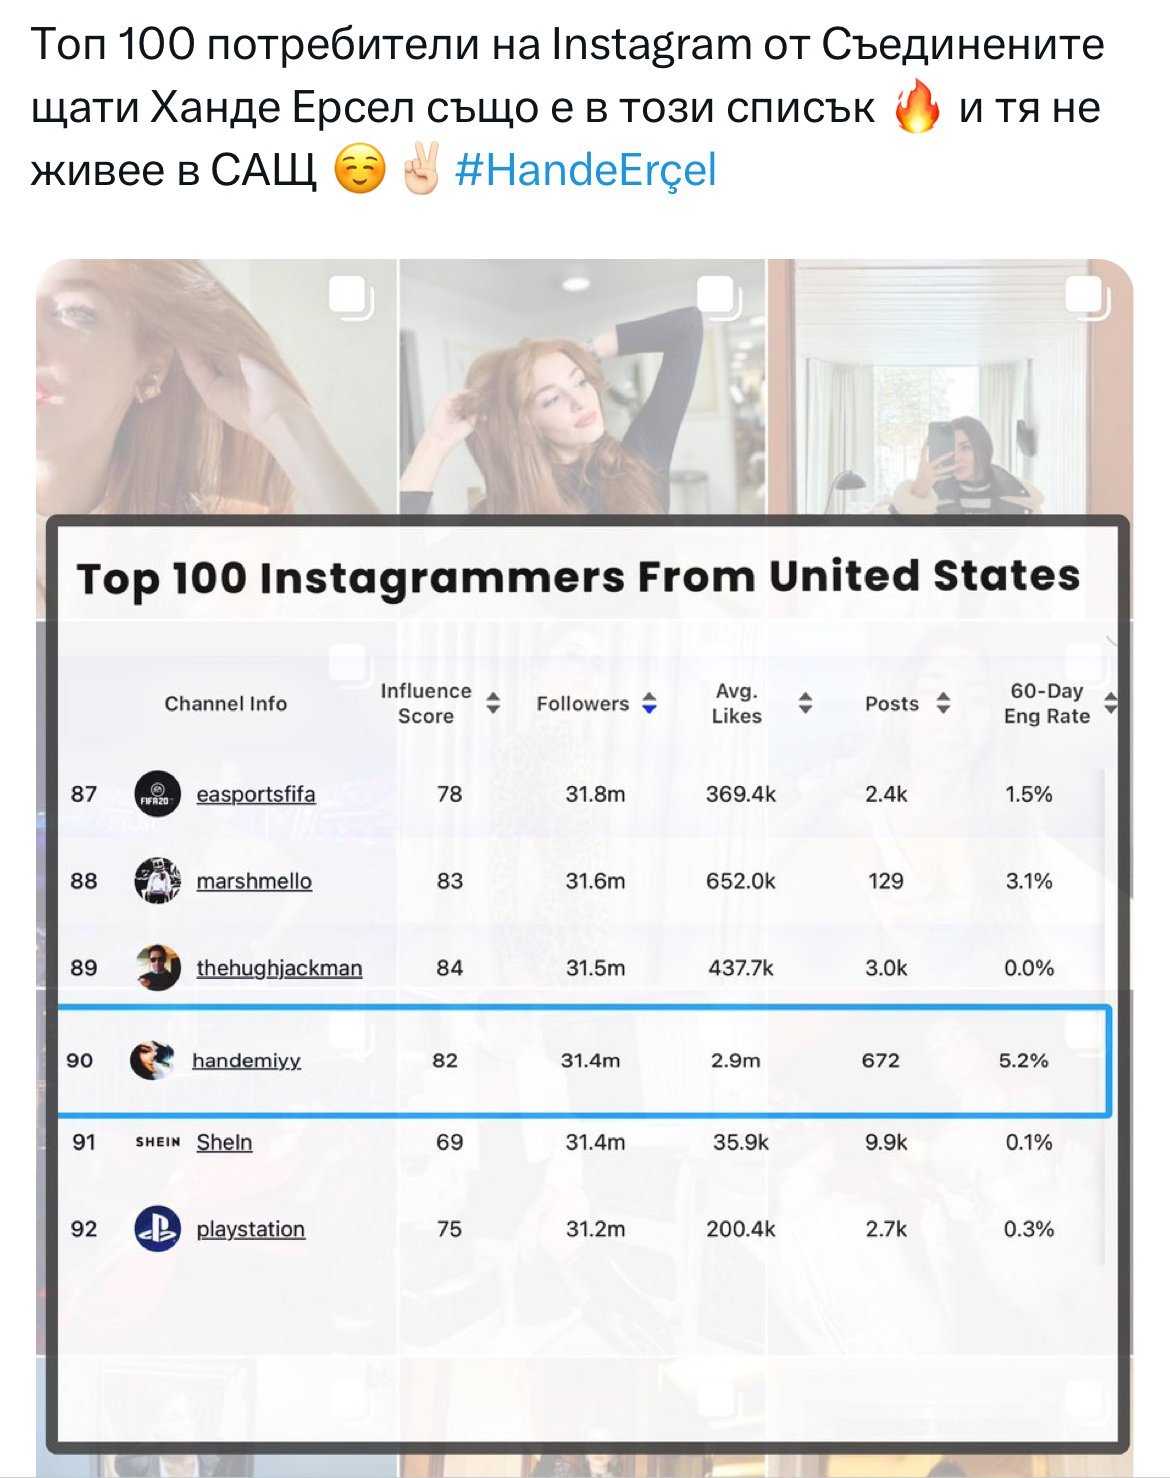Click multi-photo icon on right thumbnail

pyautogui.click(x=1088, y=298)
